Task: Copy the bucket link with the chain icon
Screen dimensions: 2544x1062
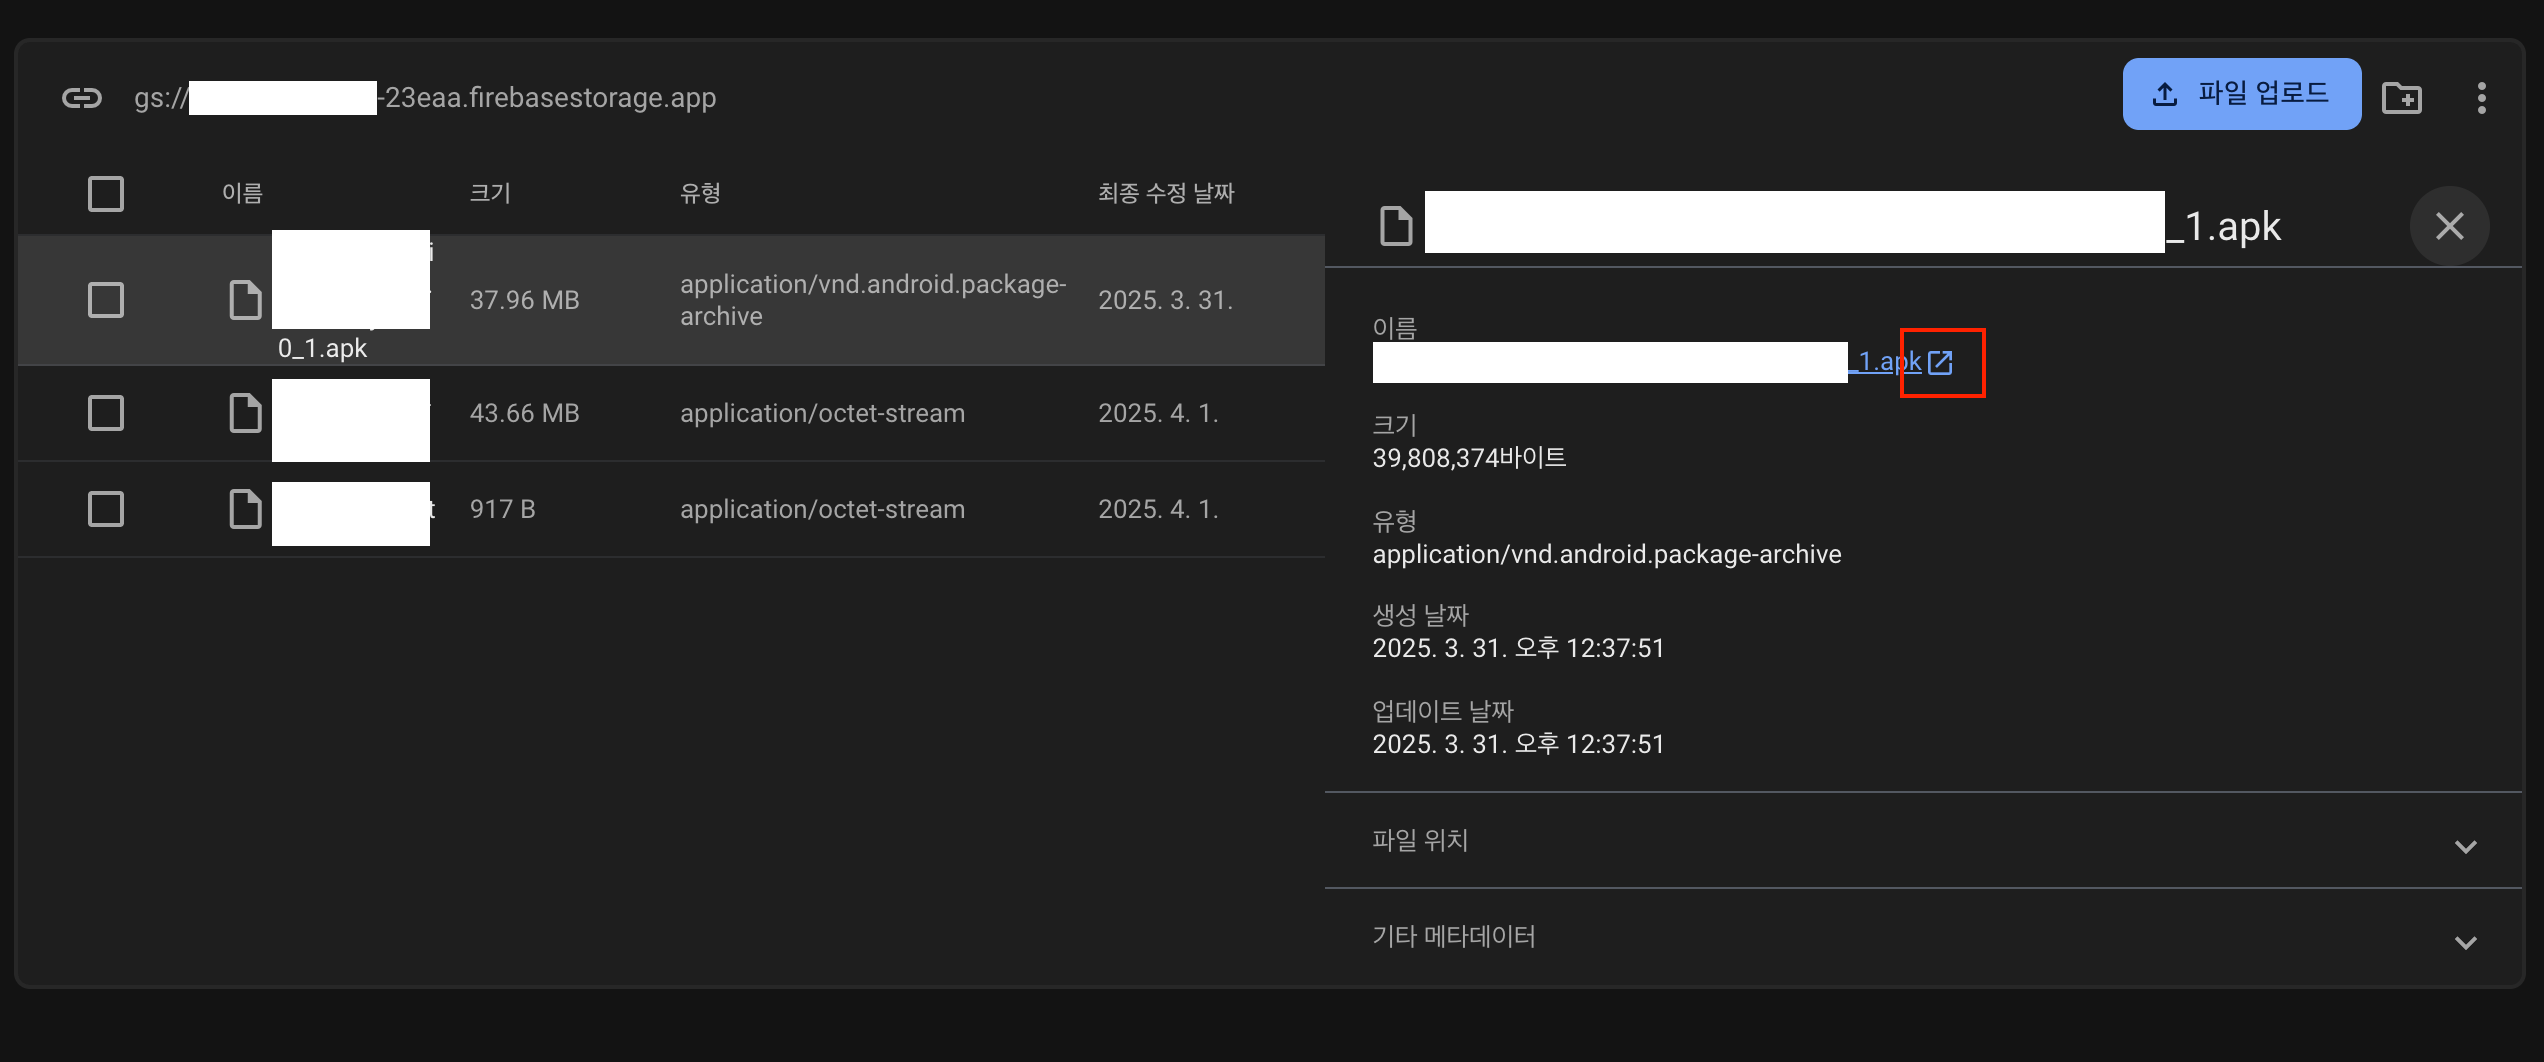Action: (x=82, y=98)
